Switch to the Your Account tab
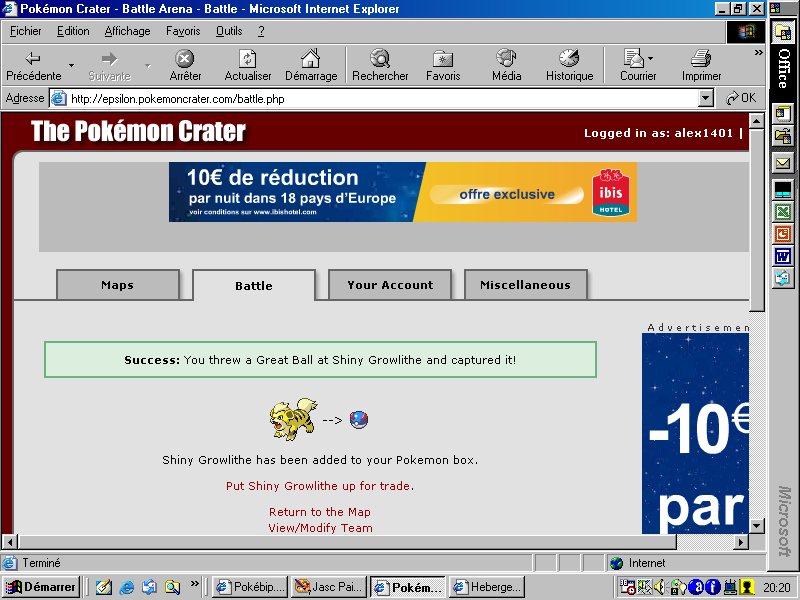Viewport: 800px width, 600px height. 390,285
